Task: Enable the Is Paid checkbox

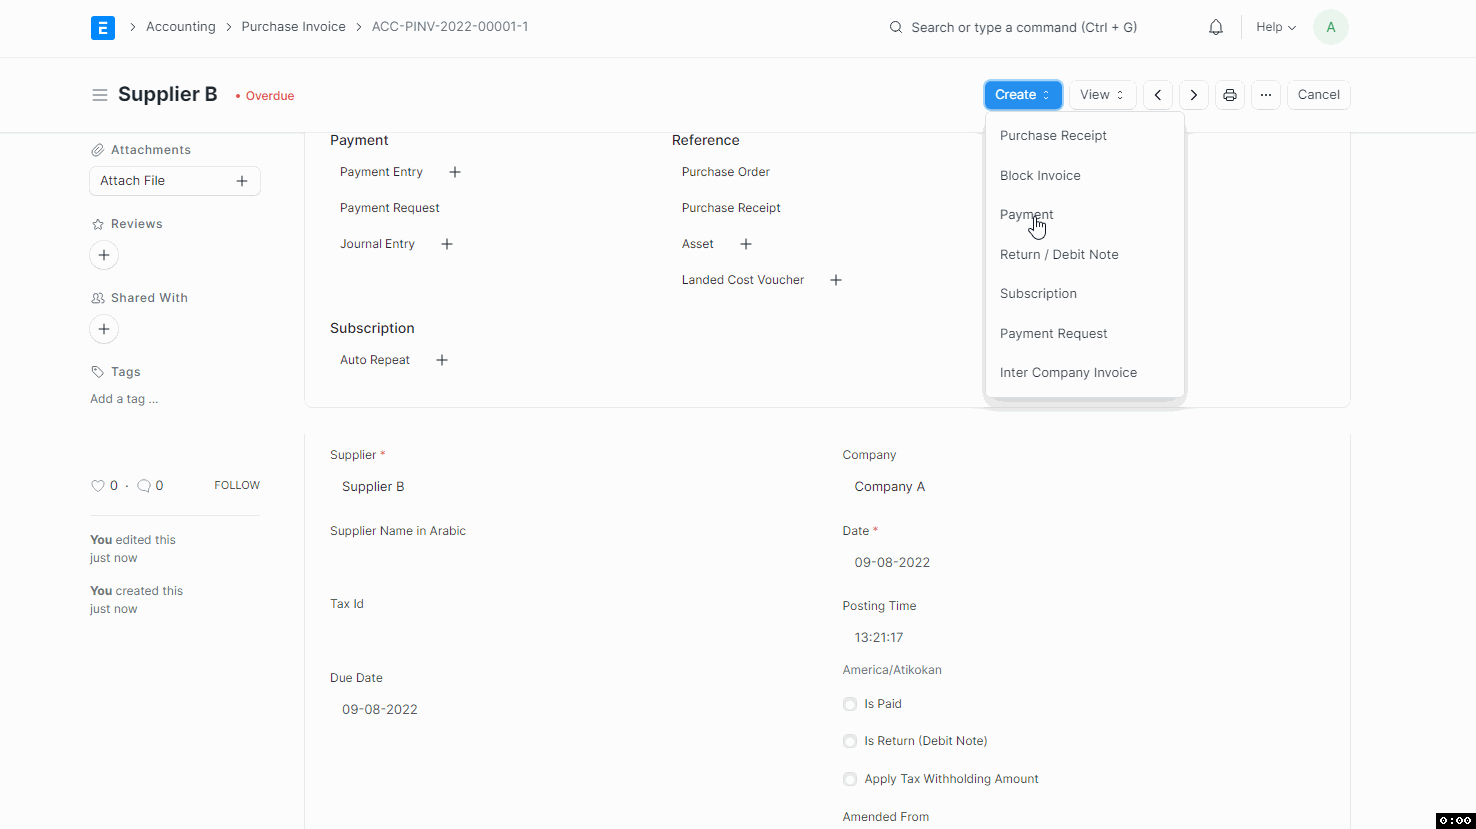Action: point(849,704)
